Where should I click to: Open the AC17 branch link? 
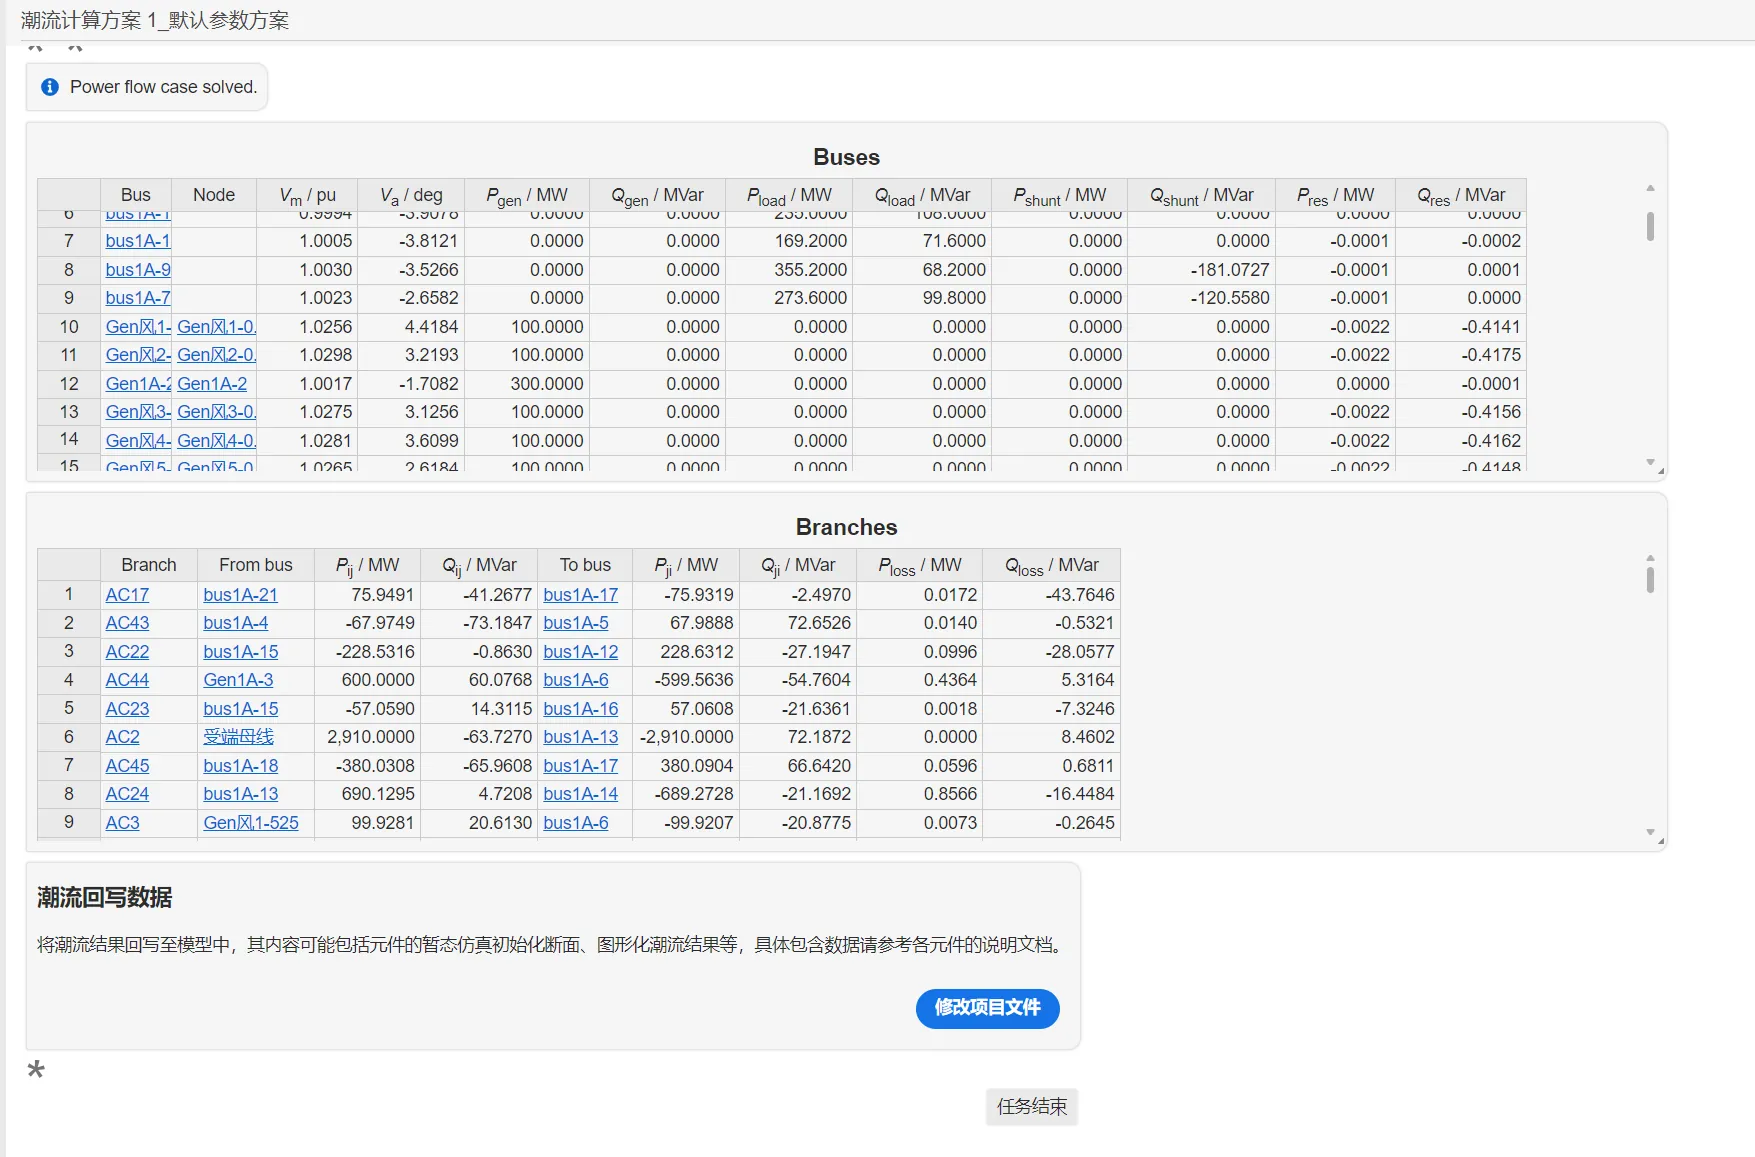pyautogui.click(x=127, y=595)
